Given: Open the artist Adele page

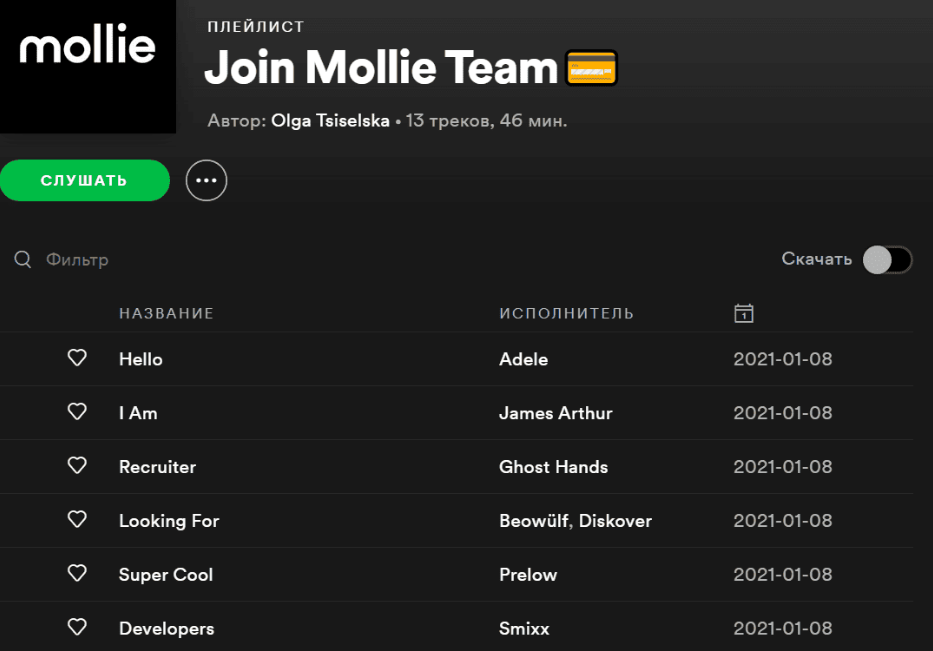Looking at the screenshot, I should pyautogui.click(x=523, y=359).
